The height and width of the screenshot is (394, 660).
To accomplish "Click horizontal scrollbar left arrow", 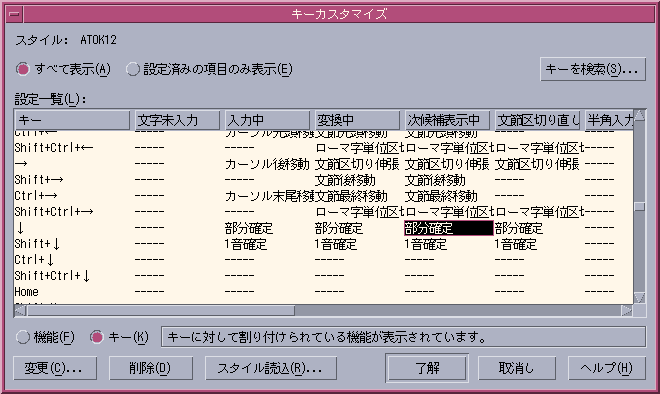I will pos(20,311).
